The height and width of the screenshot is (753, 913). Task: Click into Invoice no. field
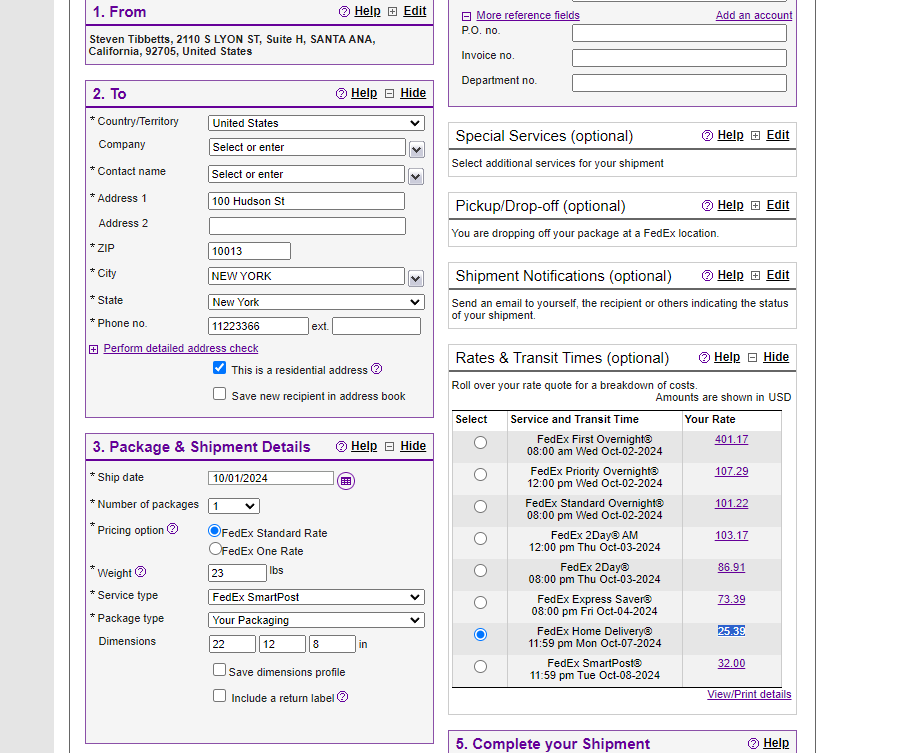point(679,58)
